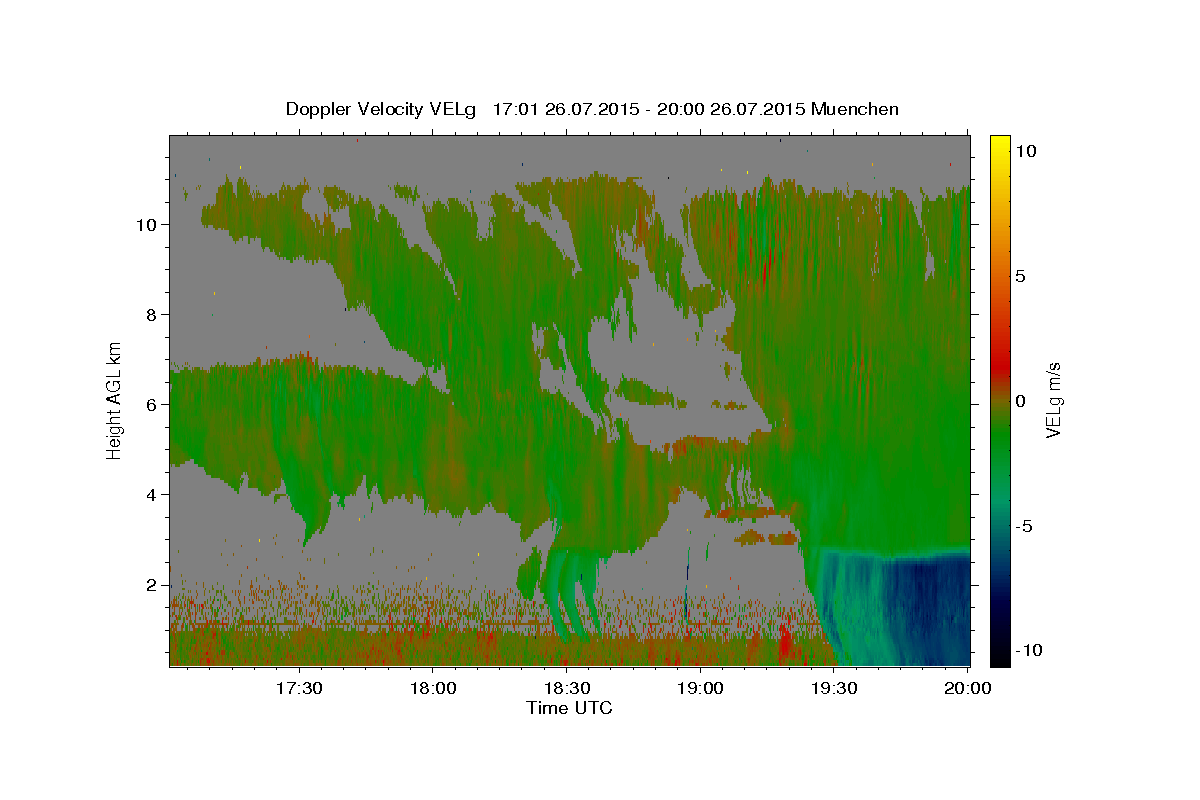
Task: Click the 18:00 time axis tick label
Action: pos(432,689)
